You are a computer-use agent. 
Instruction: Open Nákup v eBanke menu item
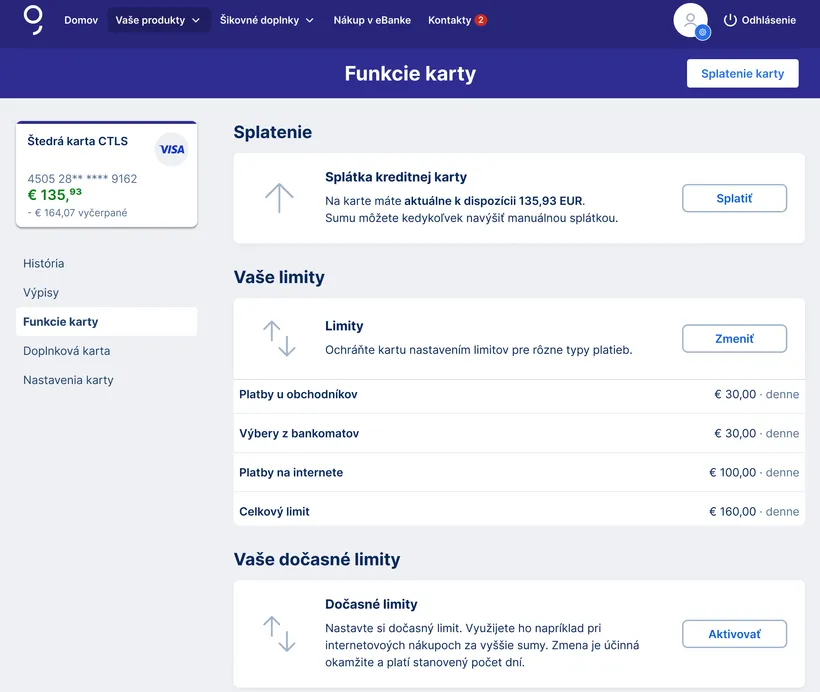point(372,20)
